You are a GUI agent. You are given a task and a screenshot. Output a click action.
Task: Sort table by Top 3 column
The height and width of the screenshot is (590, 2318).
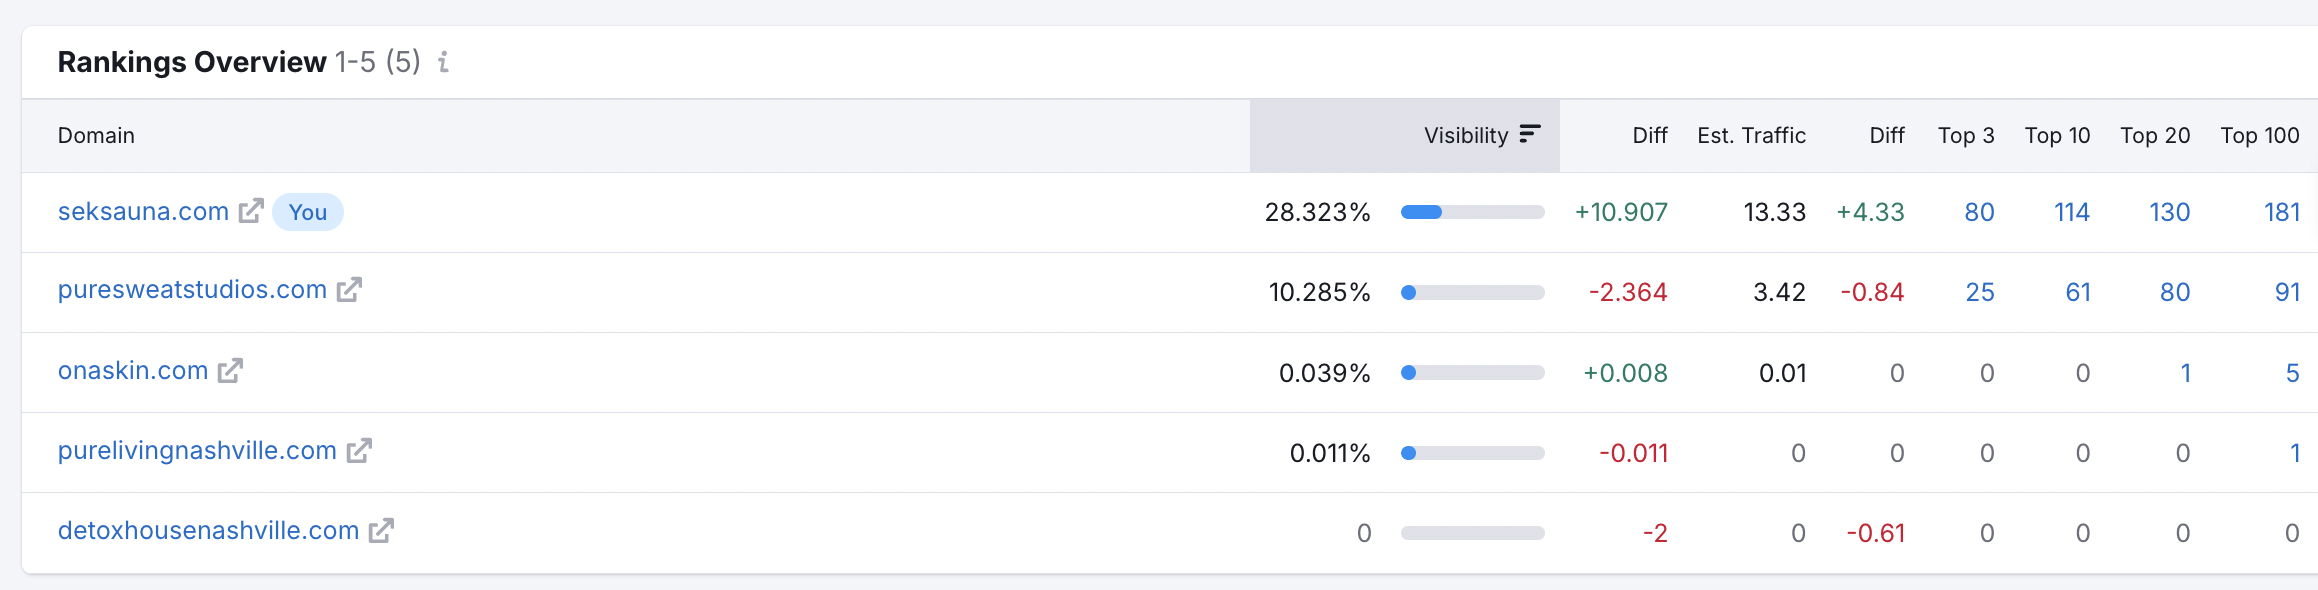pyautogui.click(x=1966, y=136)
